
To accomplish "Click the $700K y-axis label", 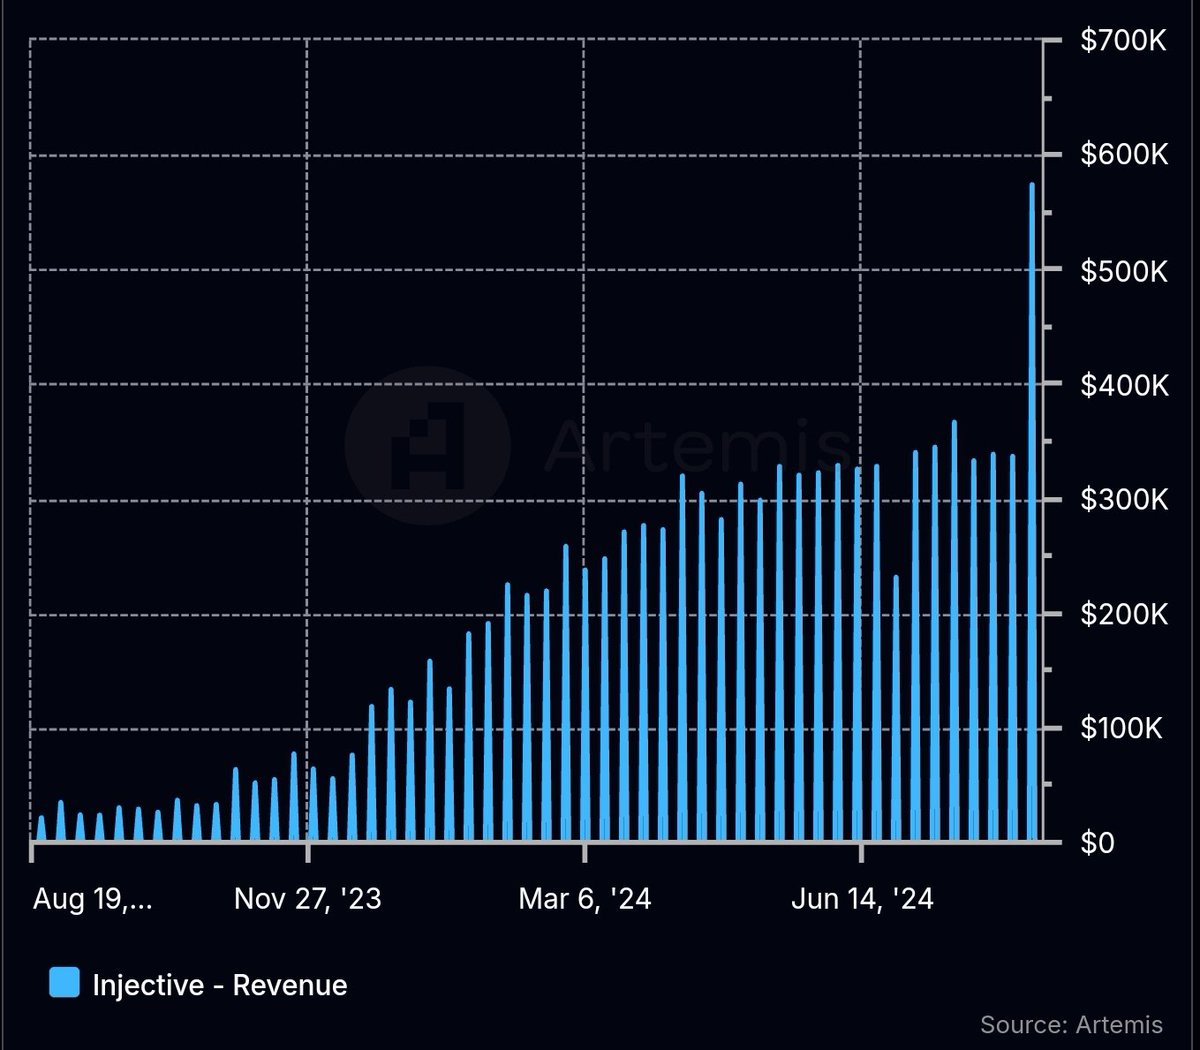I will pos(1123,41).
